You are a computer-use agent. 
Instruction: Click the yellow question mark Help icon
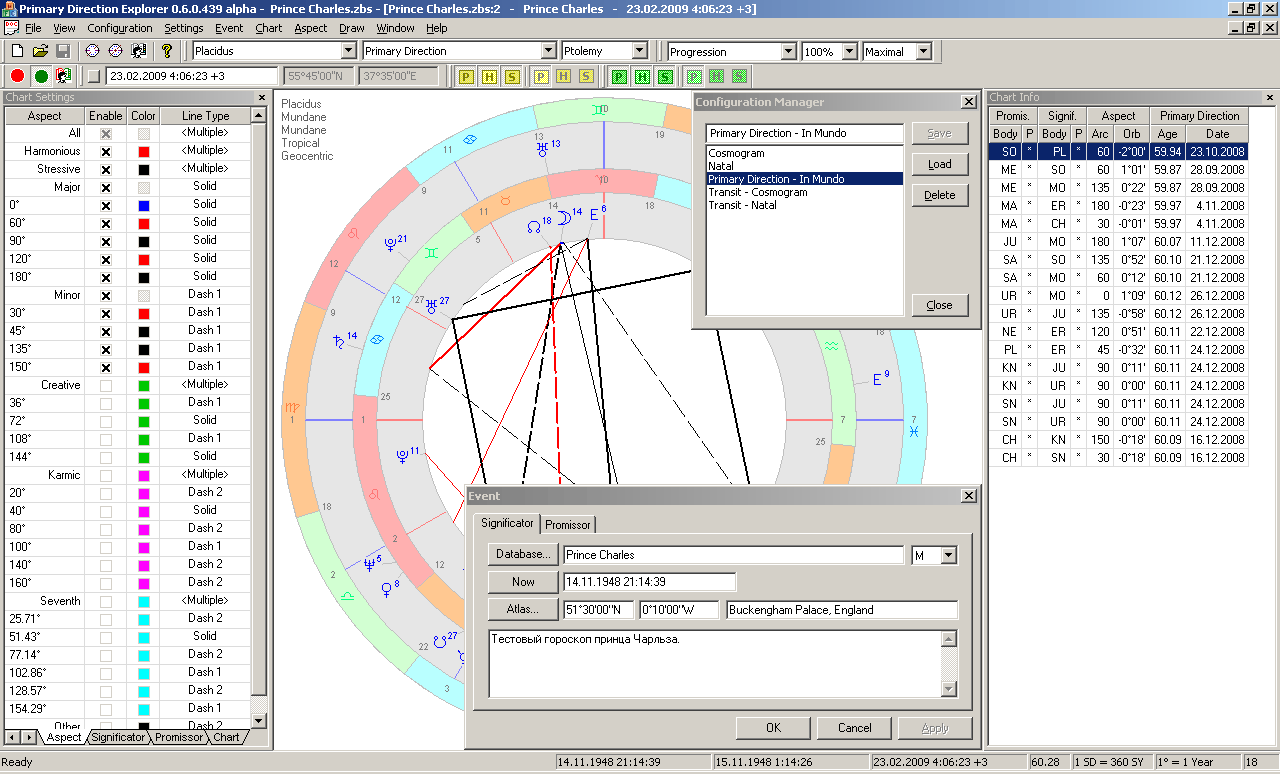167,51
